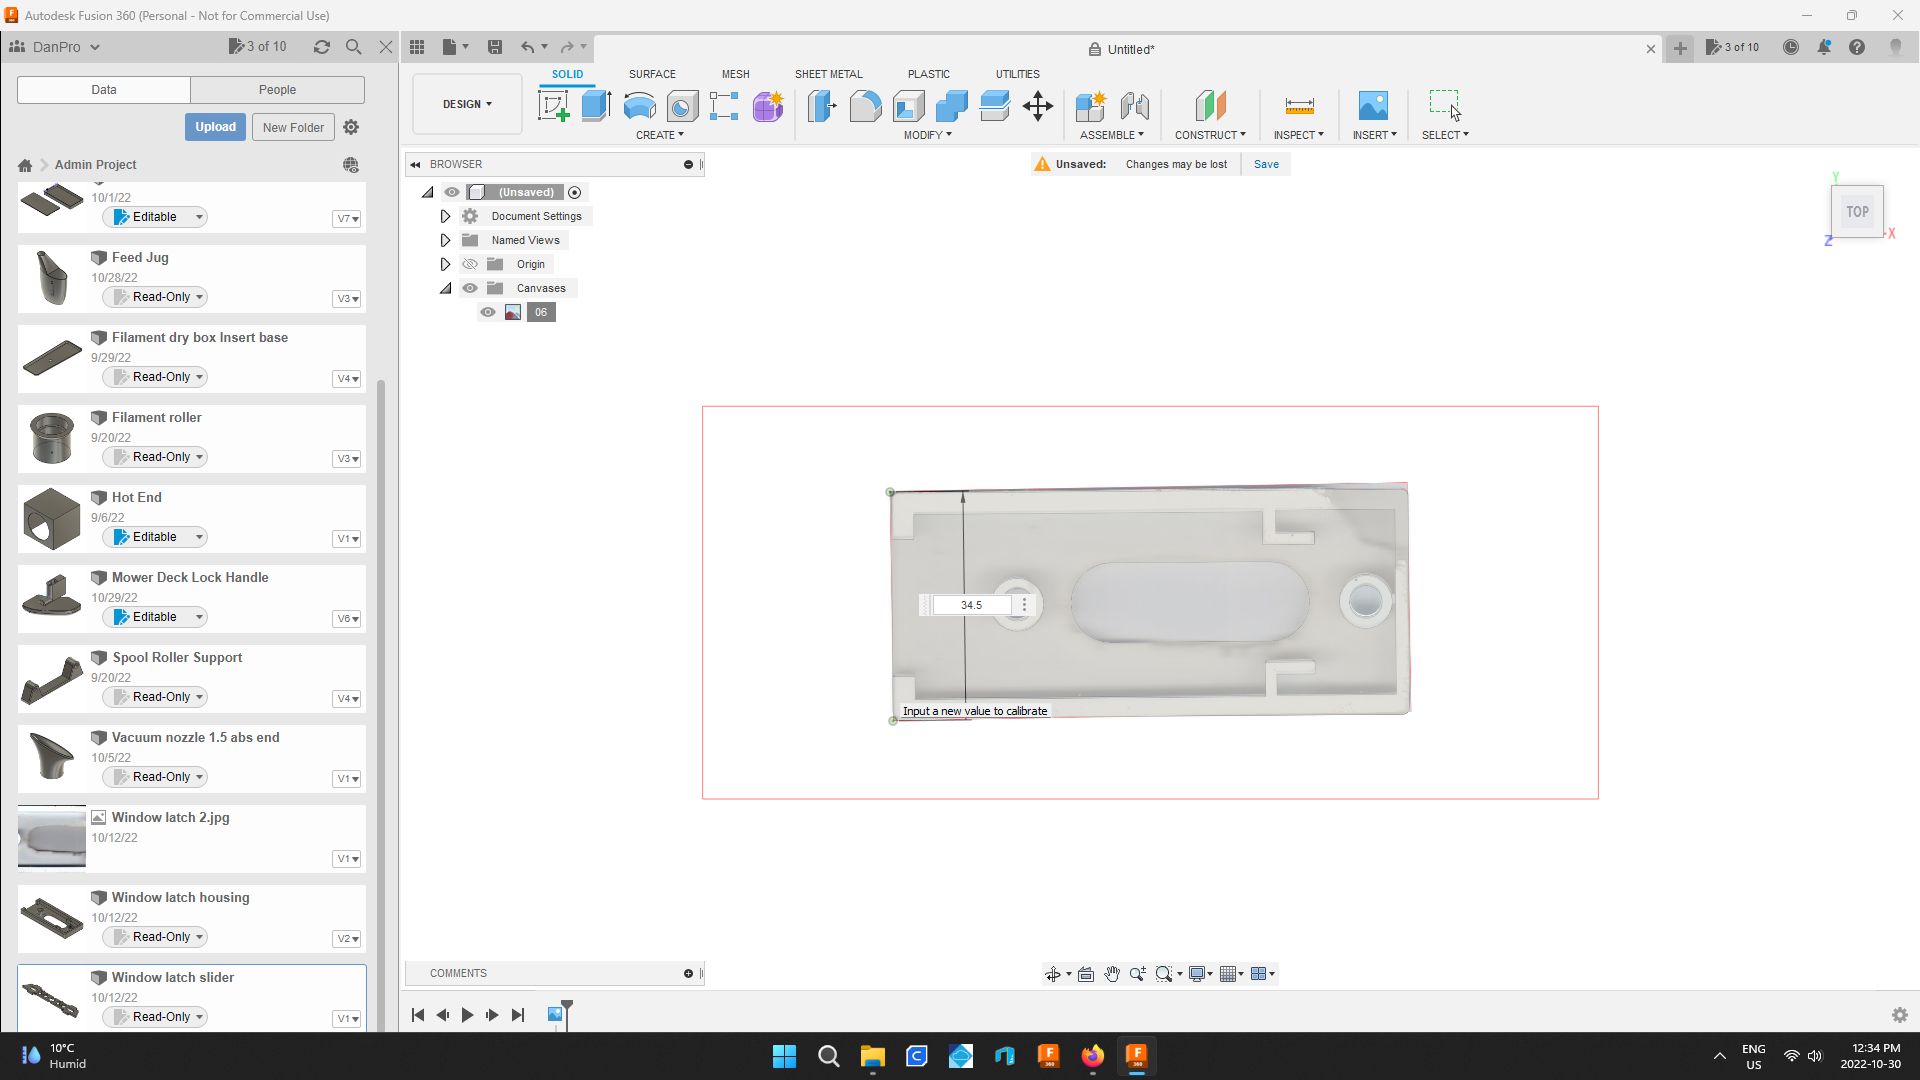Activate the Extrude tool

(x=596, y=107)
